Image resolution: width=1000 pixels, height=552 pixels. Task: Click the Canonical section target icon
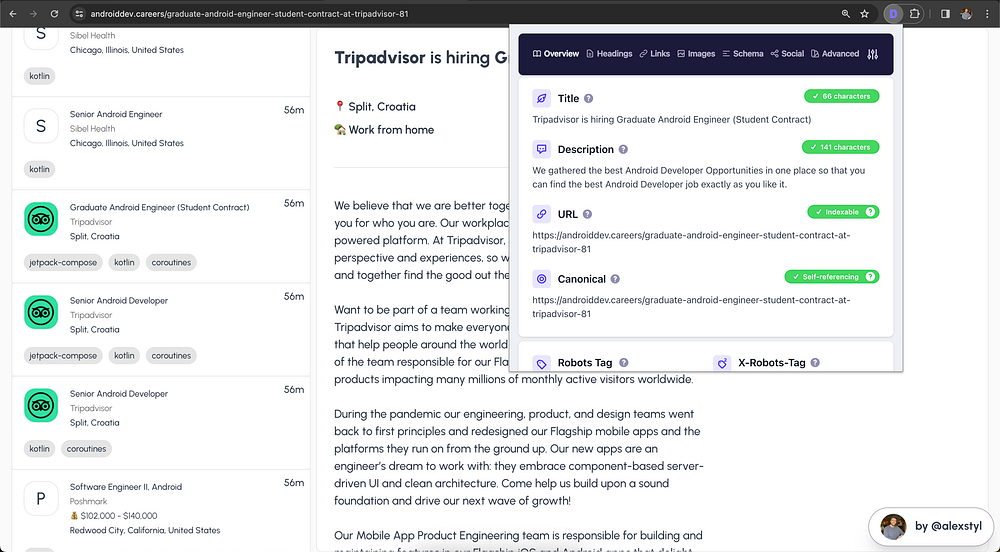[x=541, y=279]
